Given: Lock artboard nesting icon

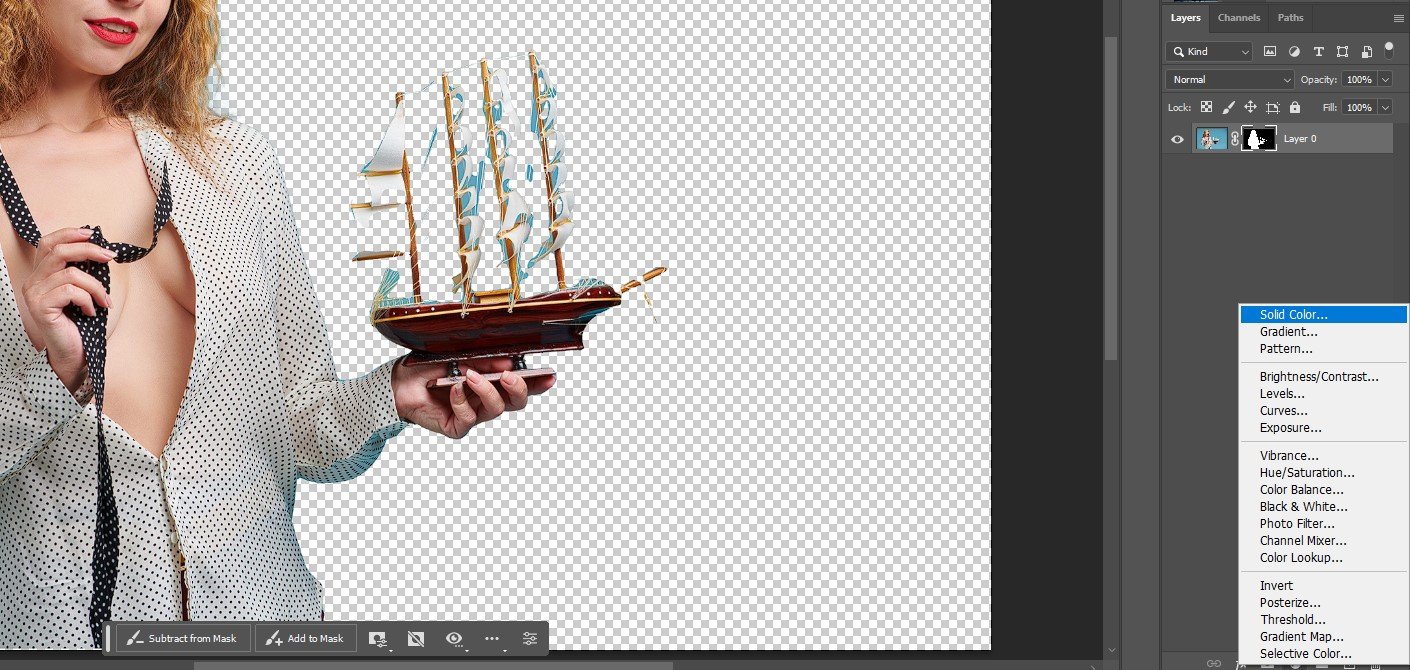Looking at the screenshot, I should click(x=1272, y=107).
